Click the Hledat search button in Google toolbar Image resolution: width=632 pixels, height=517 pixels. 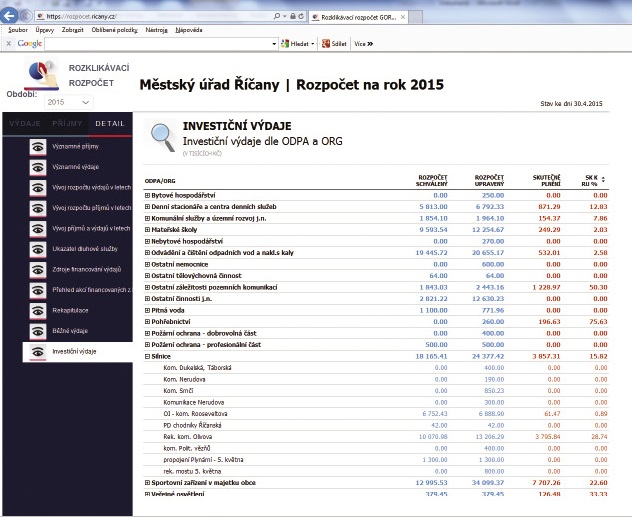295,44
